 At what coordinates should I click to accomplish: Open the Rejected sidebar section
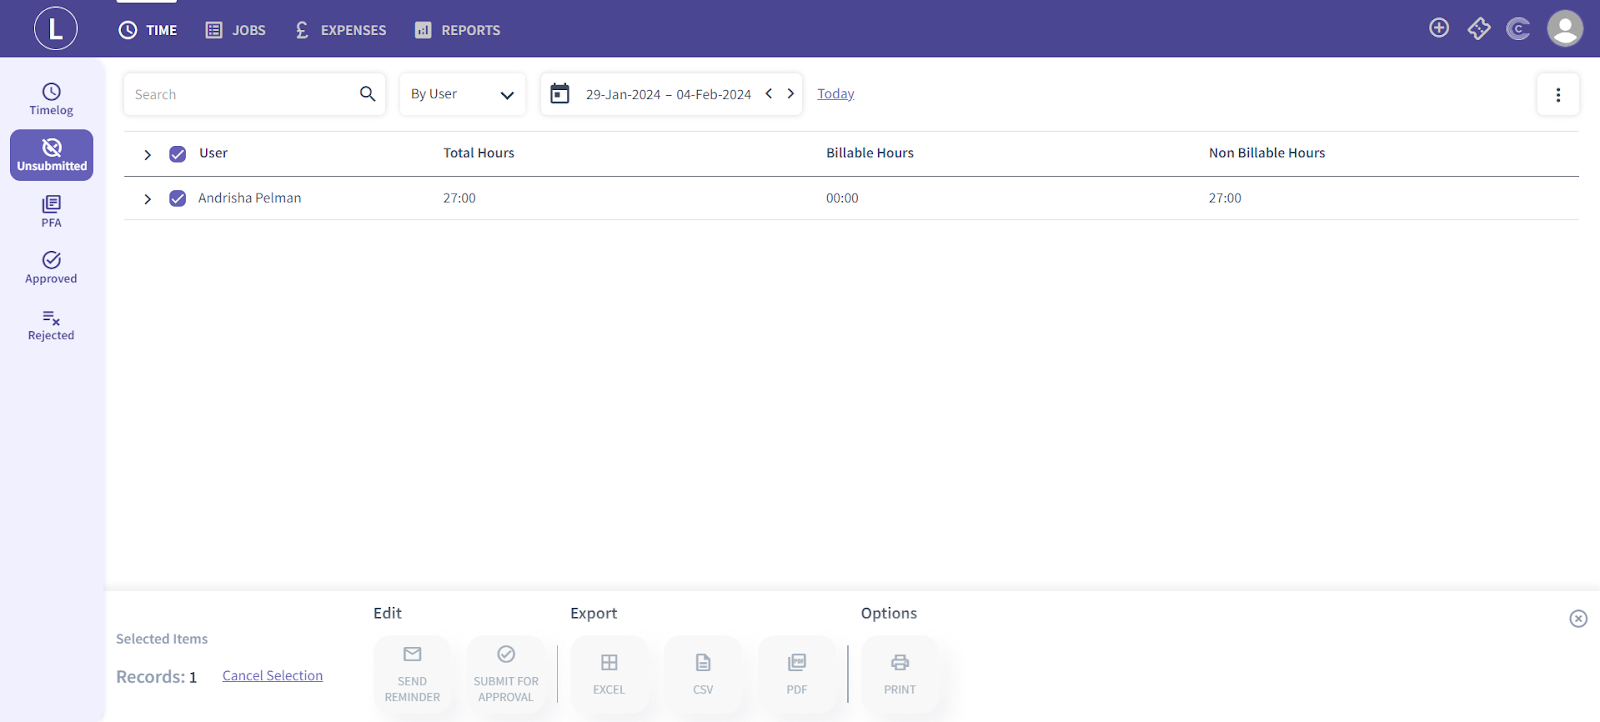coord(51,324)
